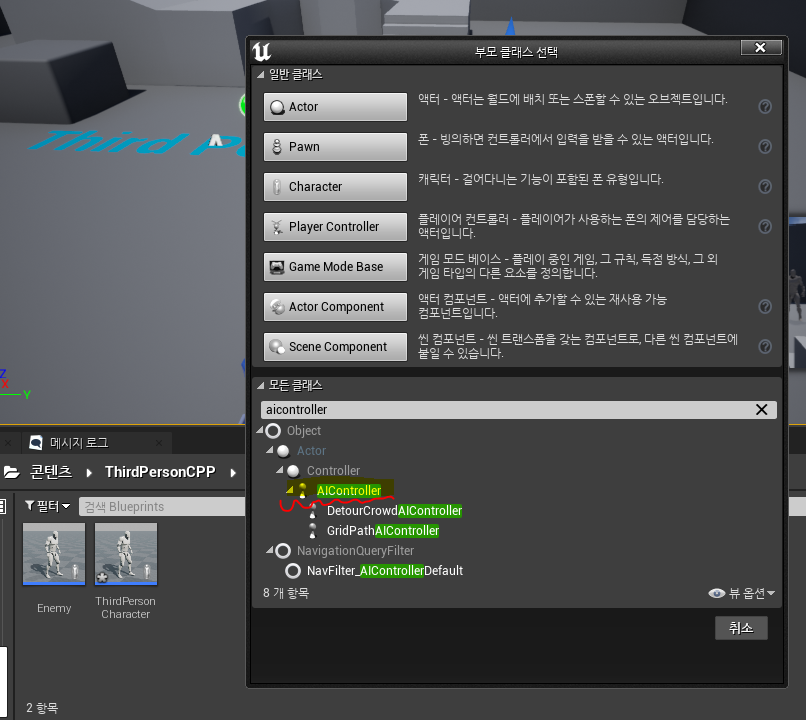This screenshot has width=806, height=720.
Task: Open help for Player Controller class
Action: tap(765, 227)
